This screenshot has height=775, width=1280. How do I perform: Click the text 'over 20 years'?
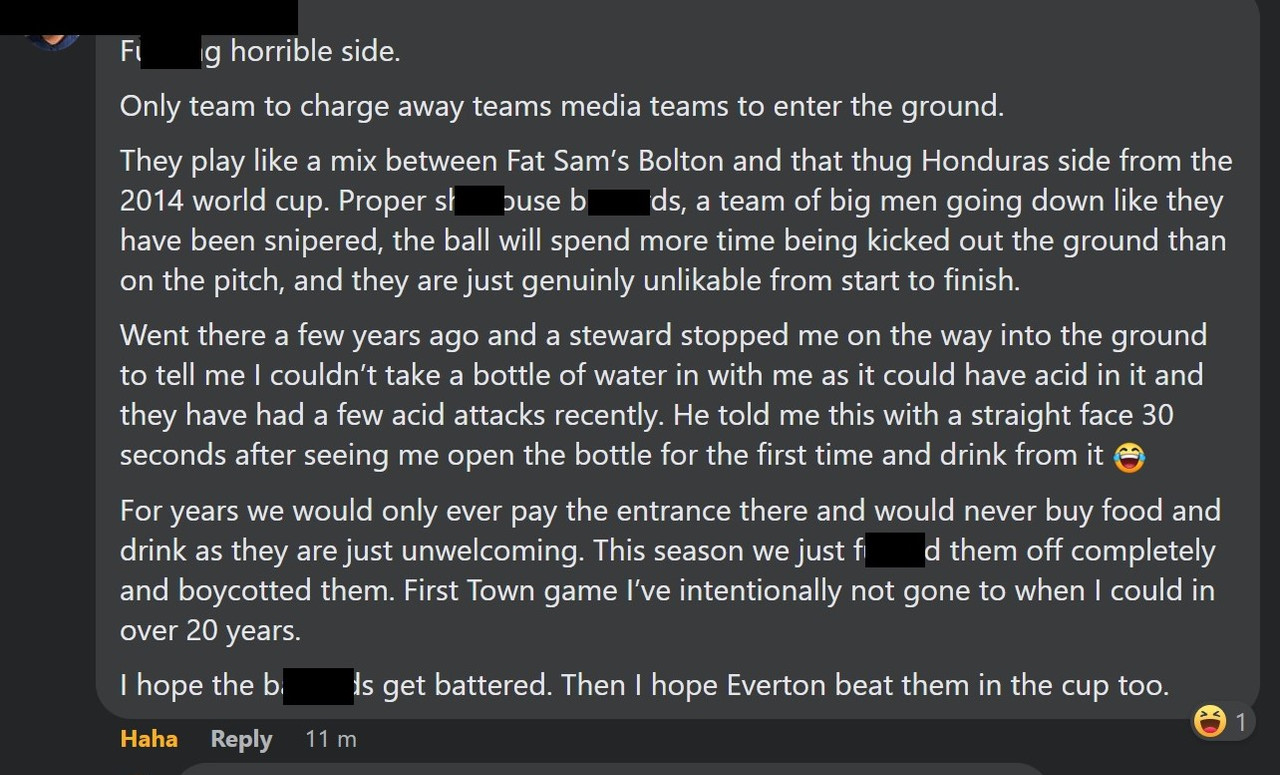pyautogui.click(x=210, y=631)
